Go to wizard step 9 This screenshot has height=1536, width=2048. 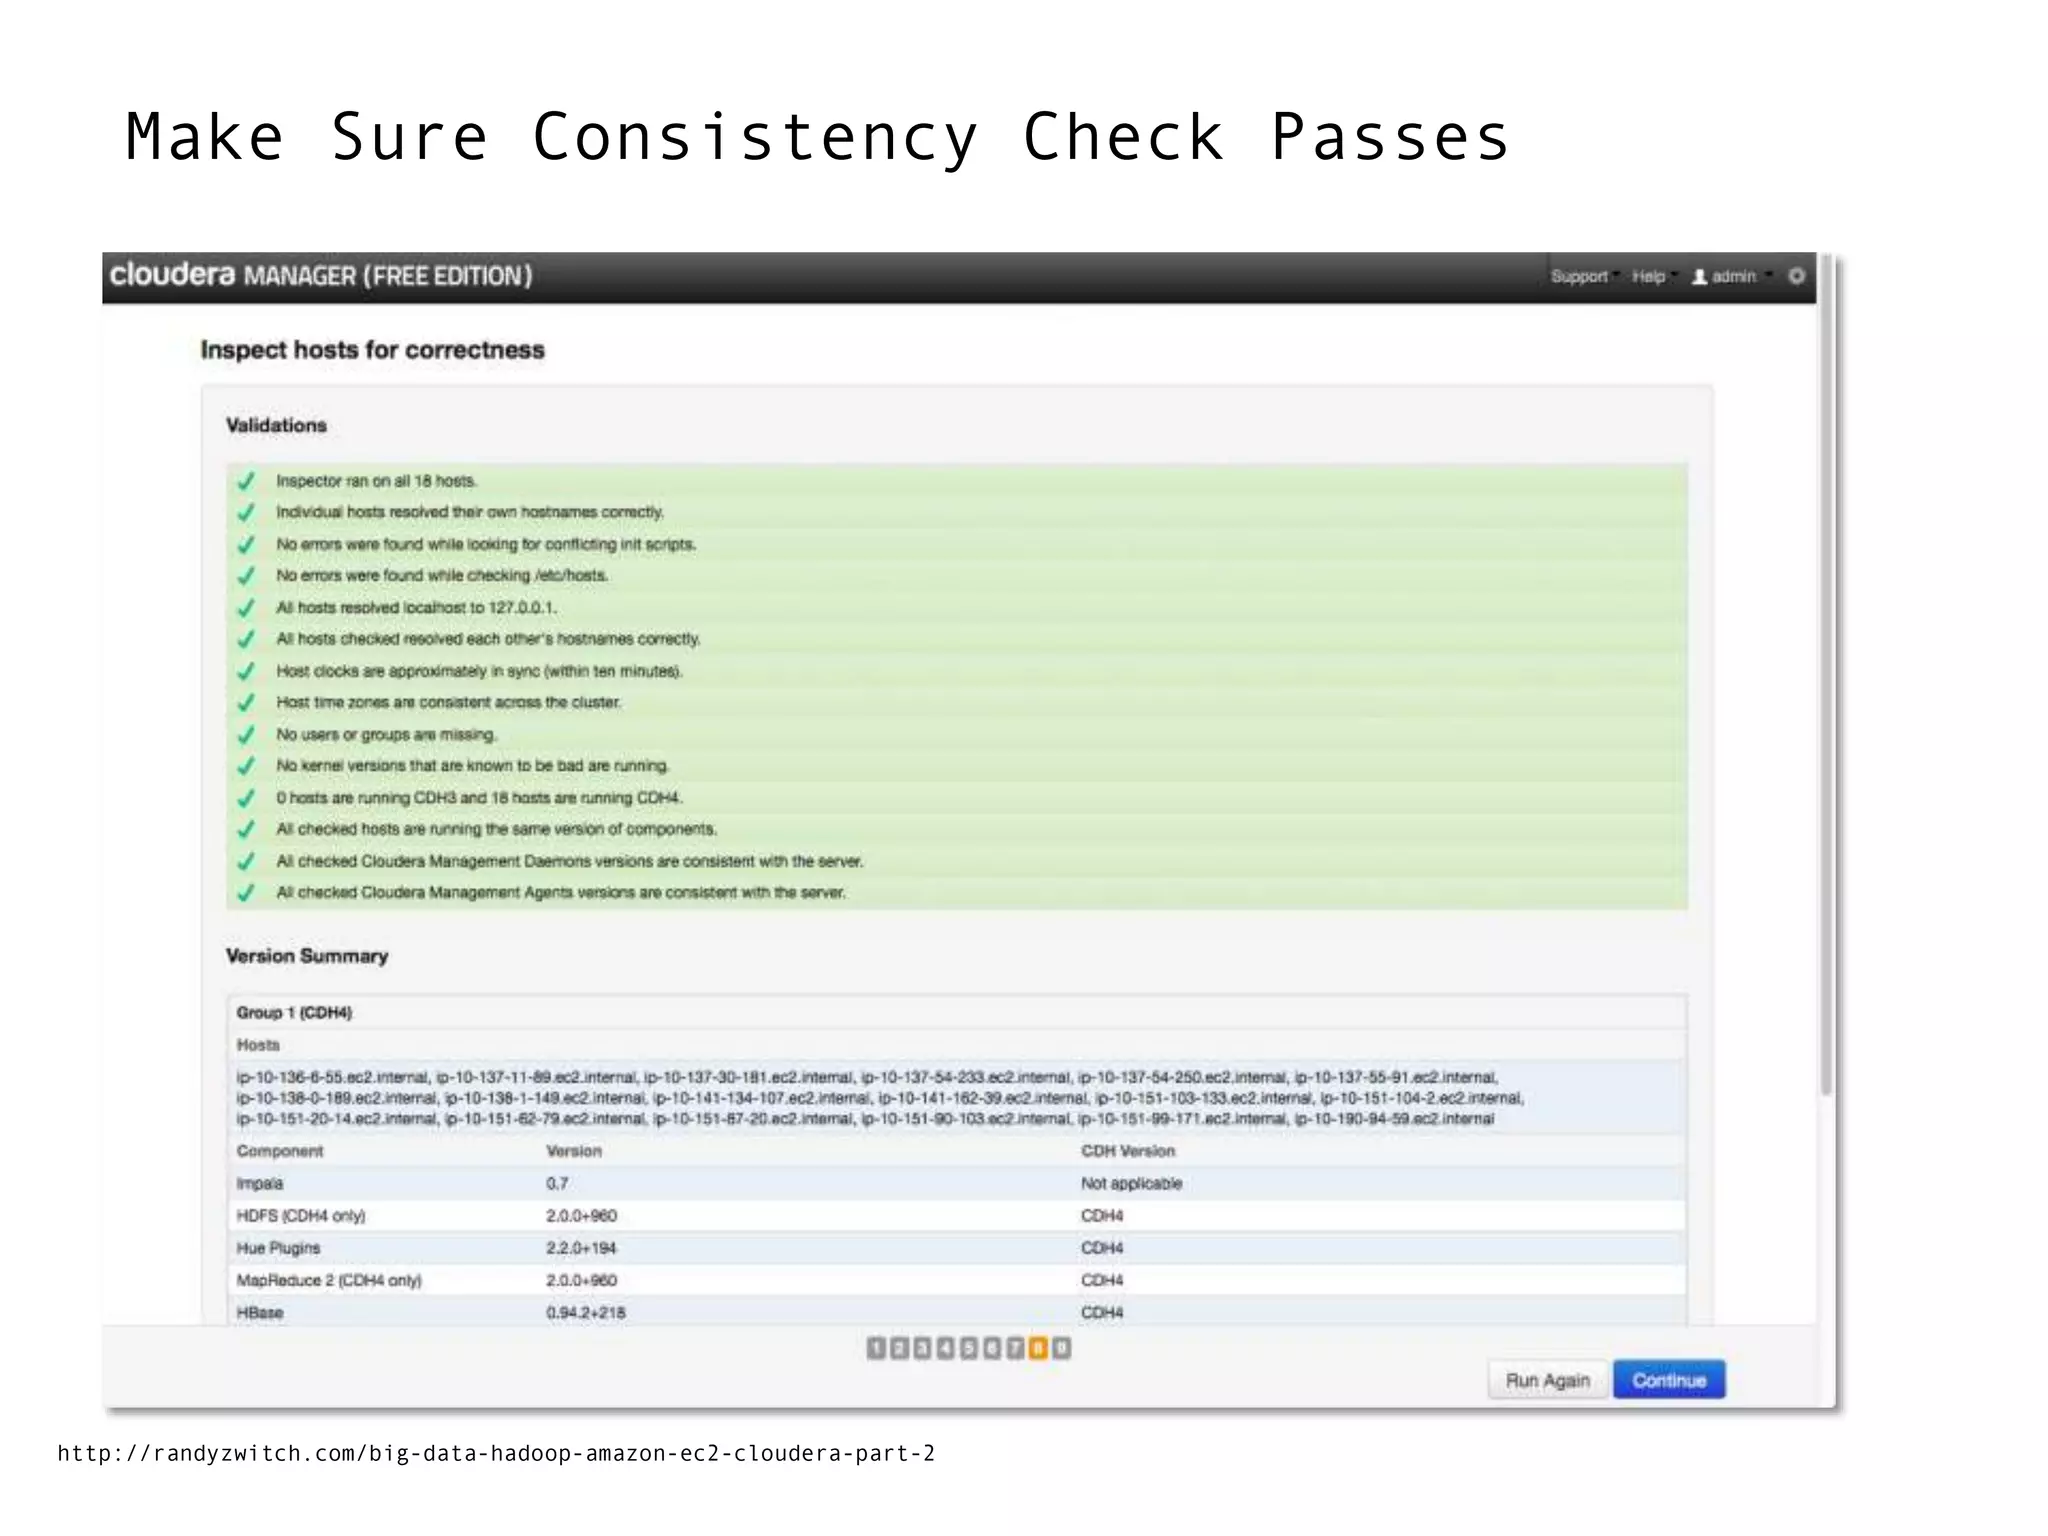[1061, 1348]
